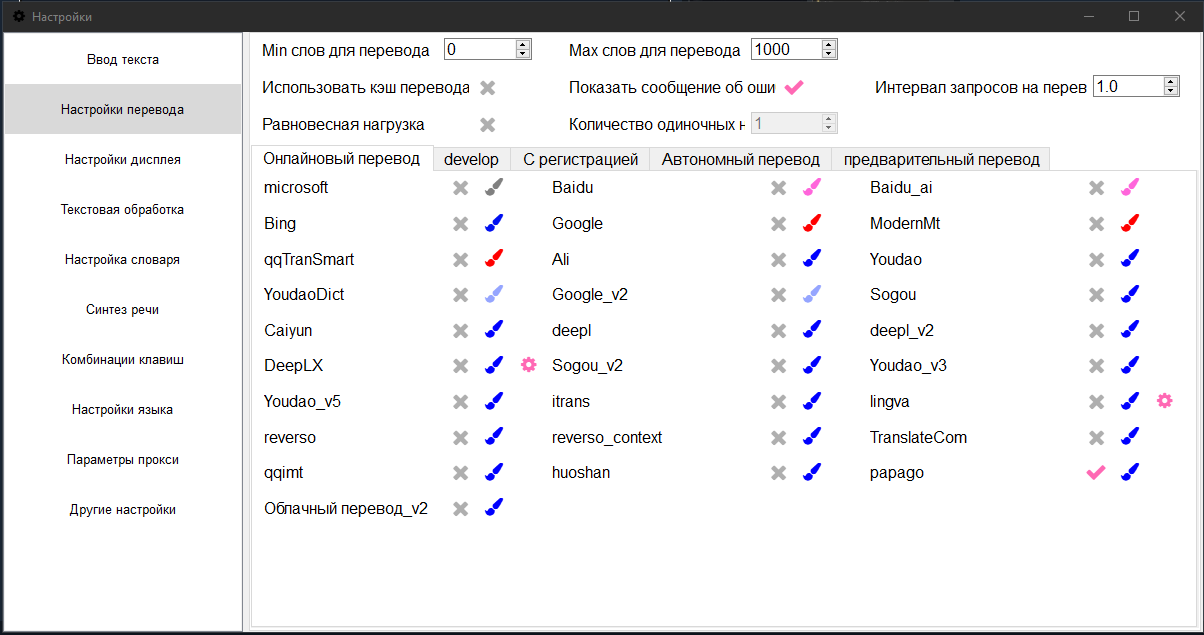The width and height of the screenshot is (1204, 635).
Task: Click the gray paintbrush icon for microsoft
Action: tap(493, 187)
